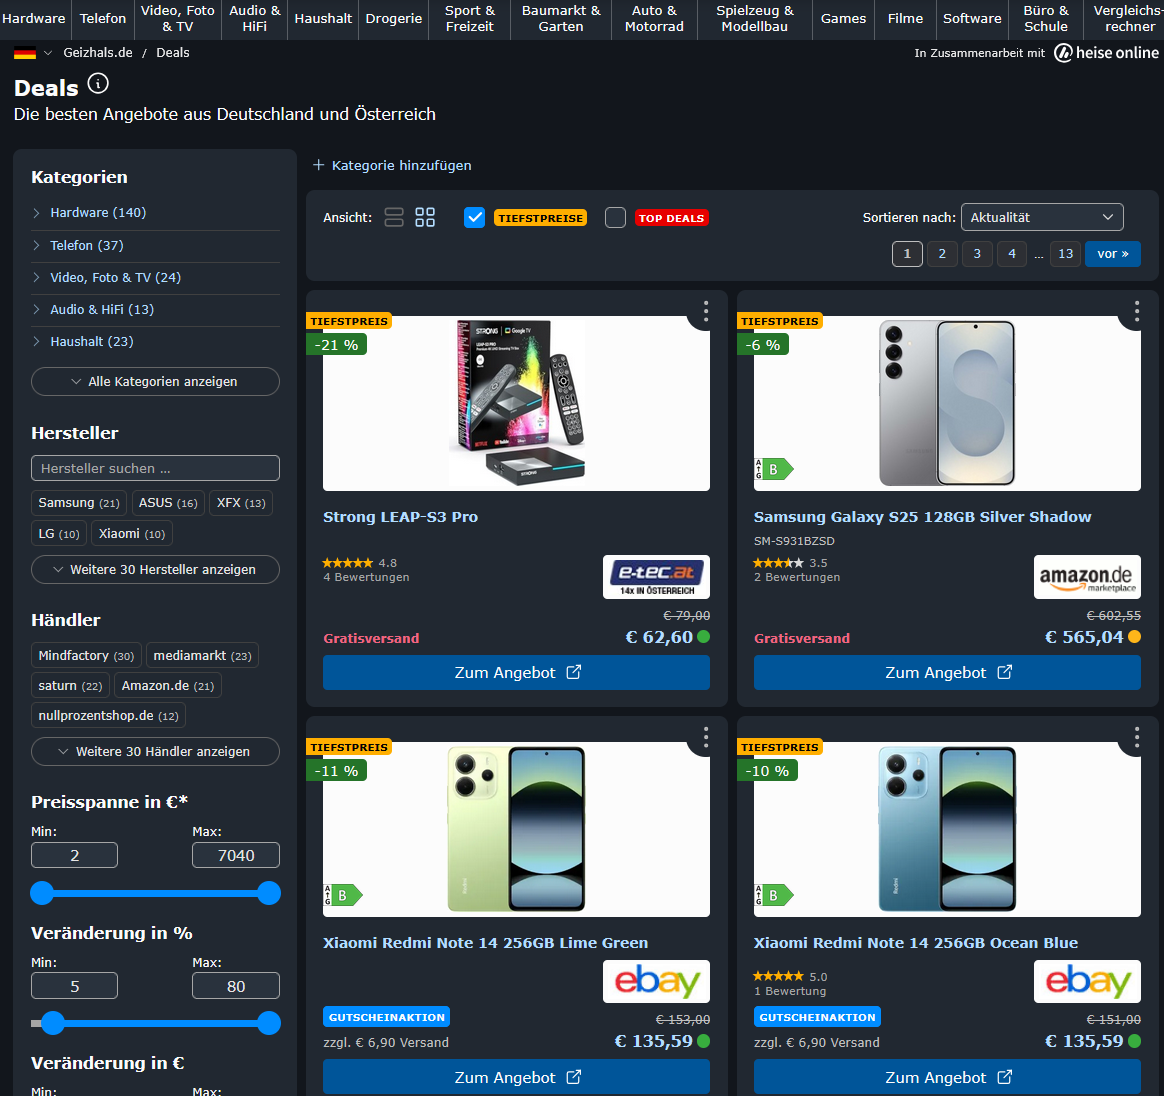
Task: Click the Deals info icon
Action: (98, 83)
